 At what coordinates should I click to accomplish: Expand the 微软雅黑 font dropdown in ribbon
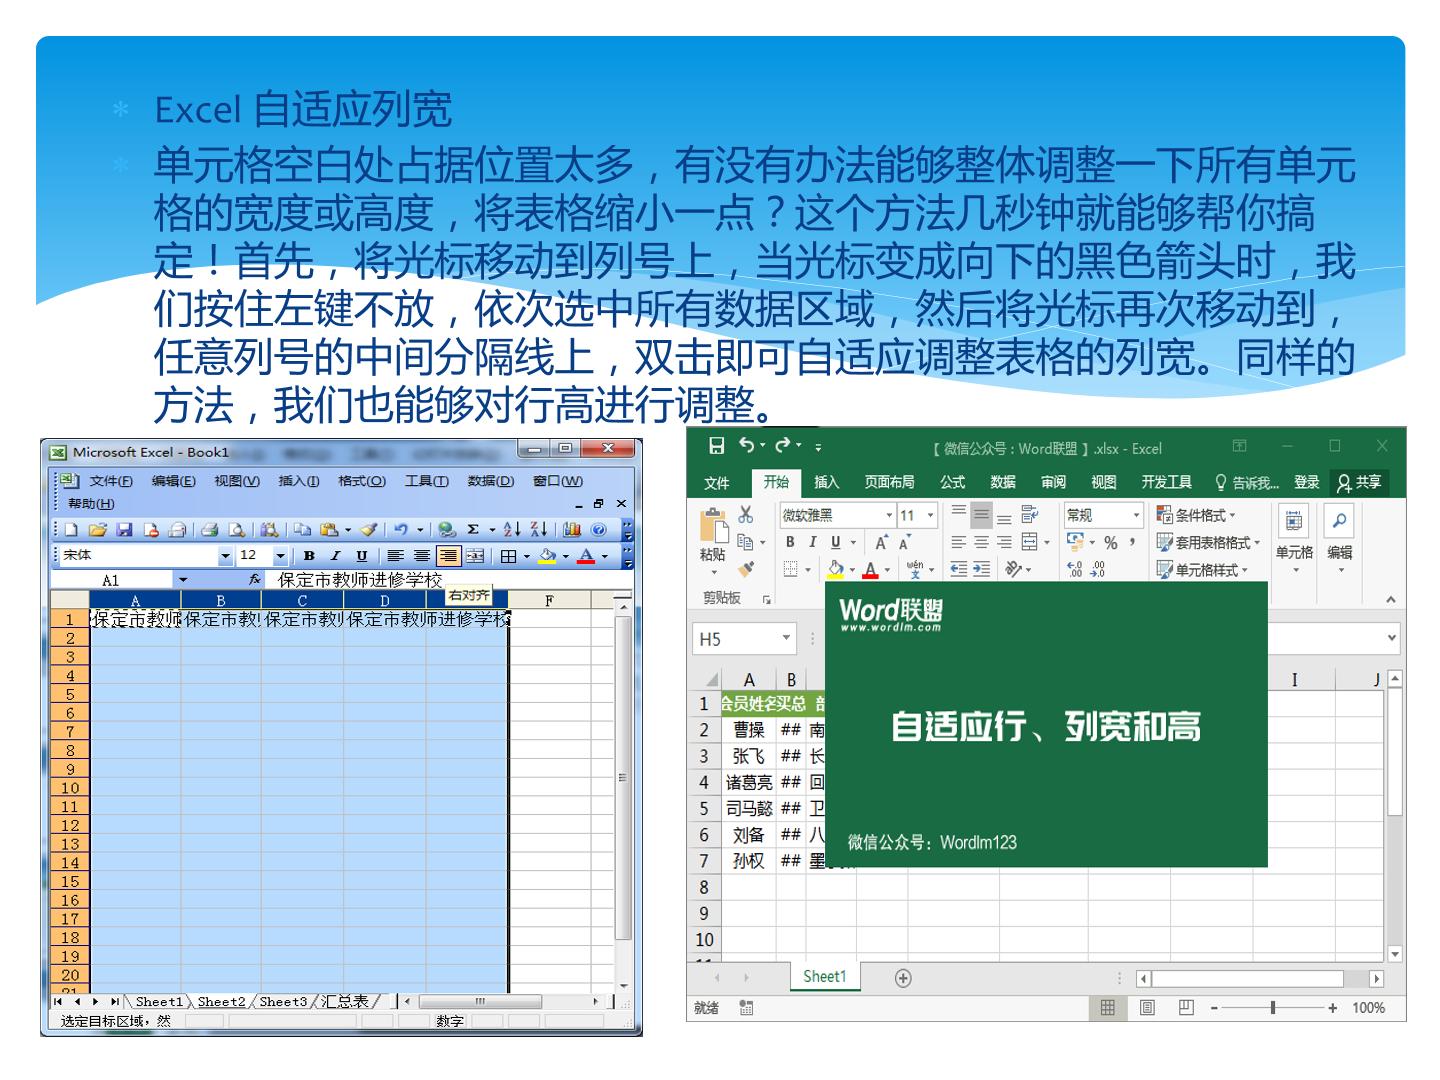pyautogui.click(x=889, y=515)
